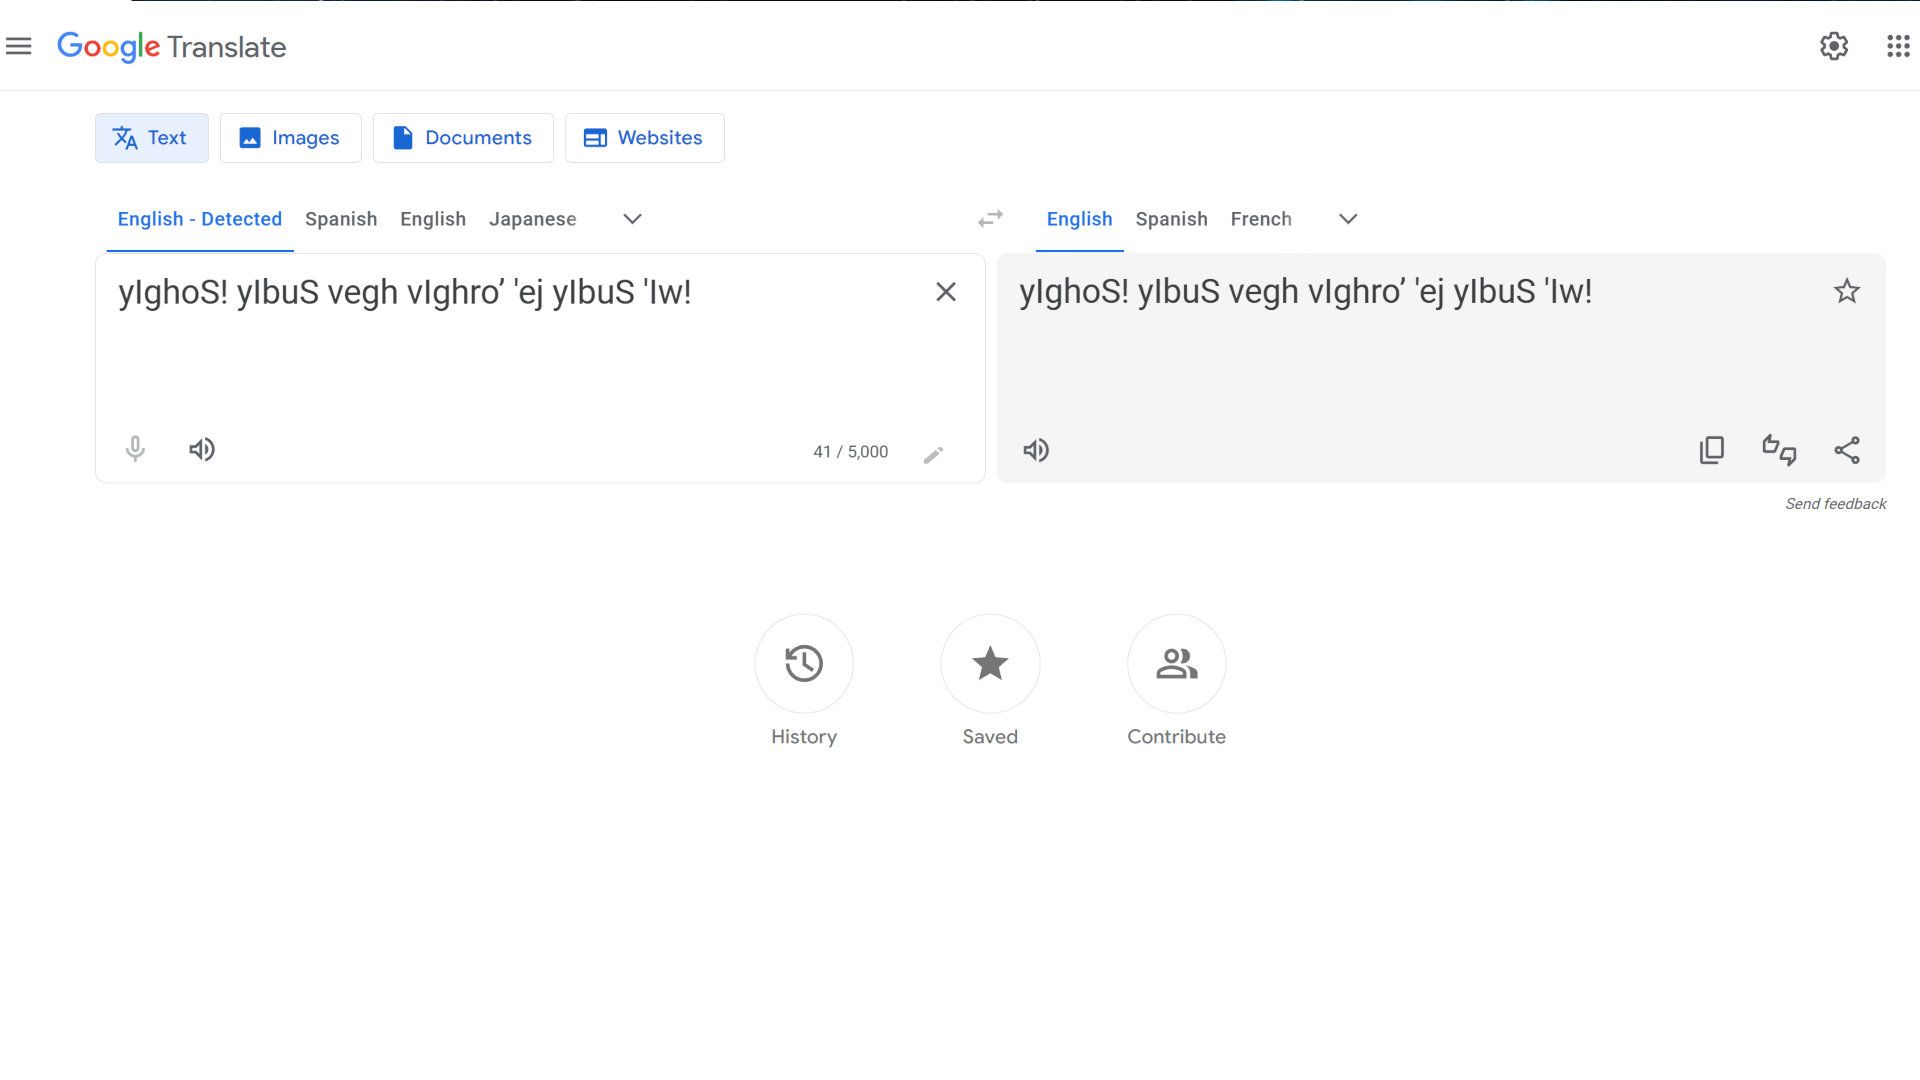Click the Send feedback link
Image resolution: width=1920 pixels, height=1080 pixels.
[1835, 504]
